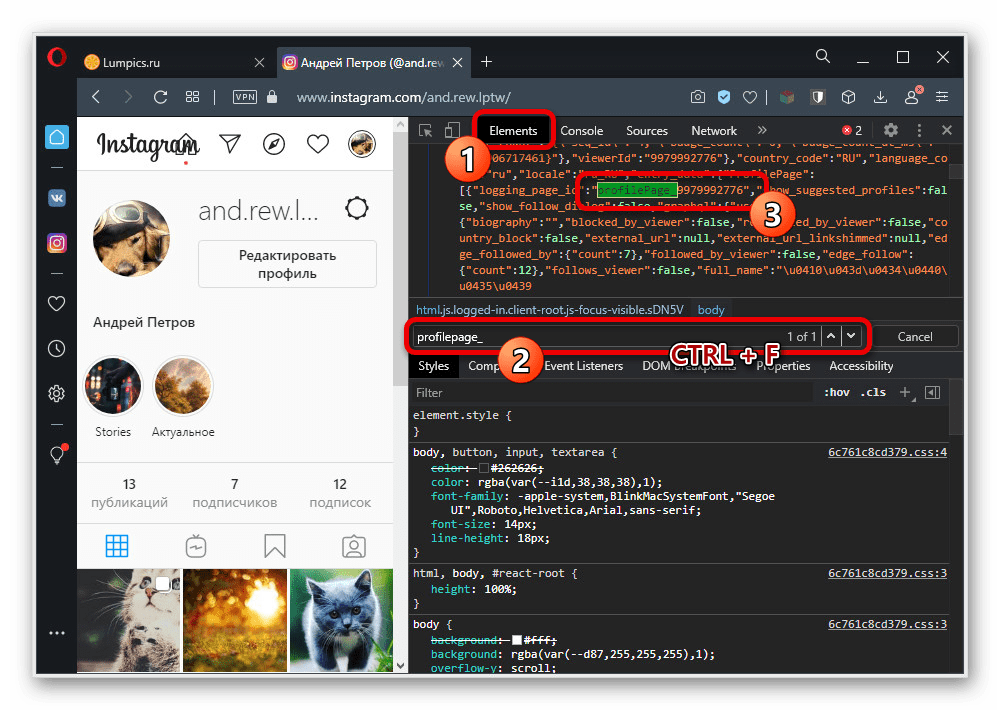Screen dimensions: 1000x710
Task: Open DevTools three-dot customize menu
Action: (x=919, y=130)
